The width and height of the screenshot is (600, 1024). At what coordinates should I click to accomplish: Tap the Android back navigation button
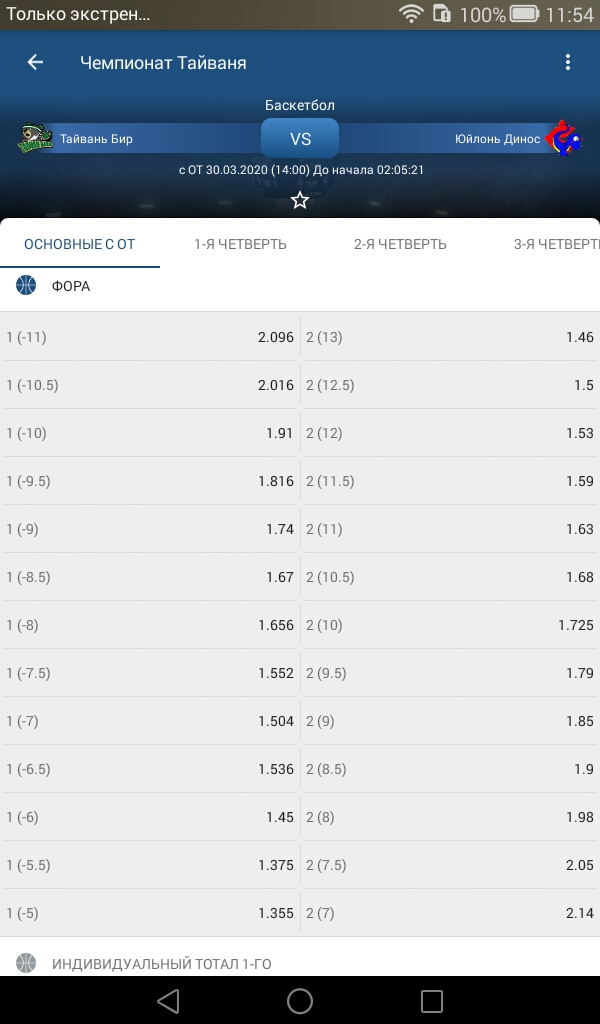(x=168, y=1000)
